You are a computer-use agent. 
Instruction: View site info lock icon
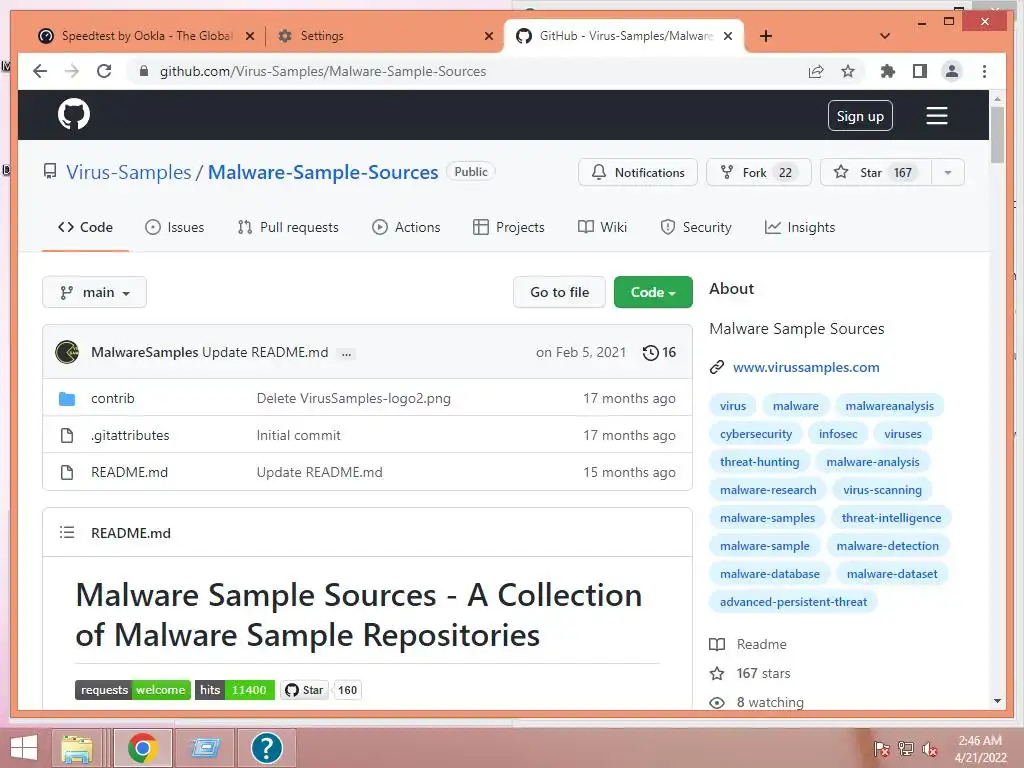(x=144, y=71)
